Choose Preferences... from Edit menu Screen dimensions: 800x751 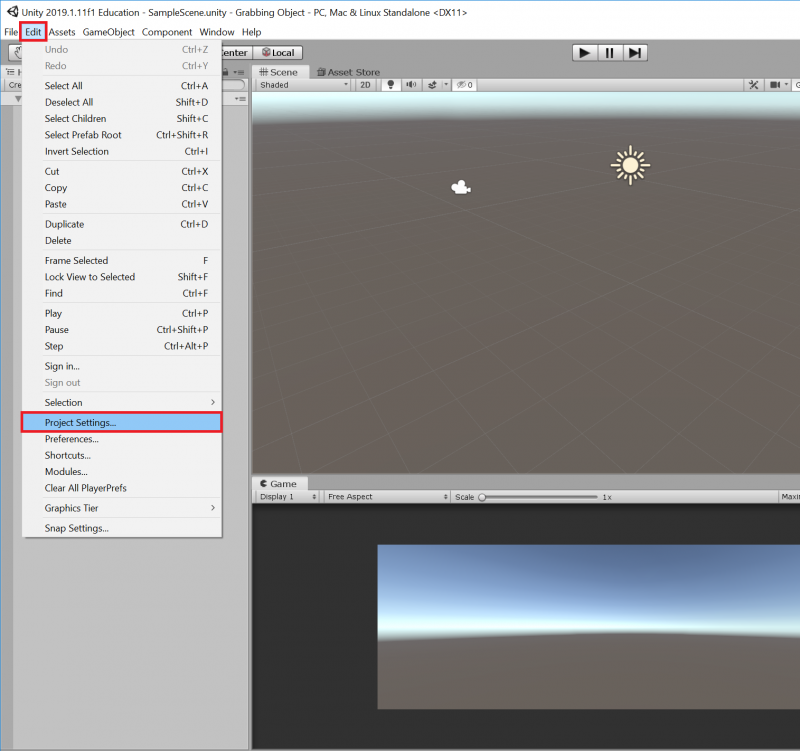click(x=121, y=439)
